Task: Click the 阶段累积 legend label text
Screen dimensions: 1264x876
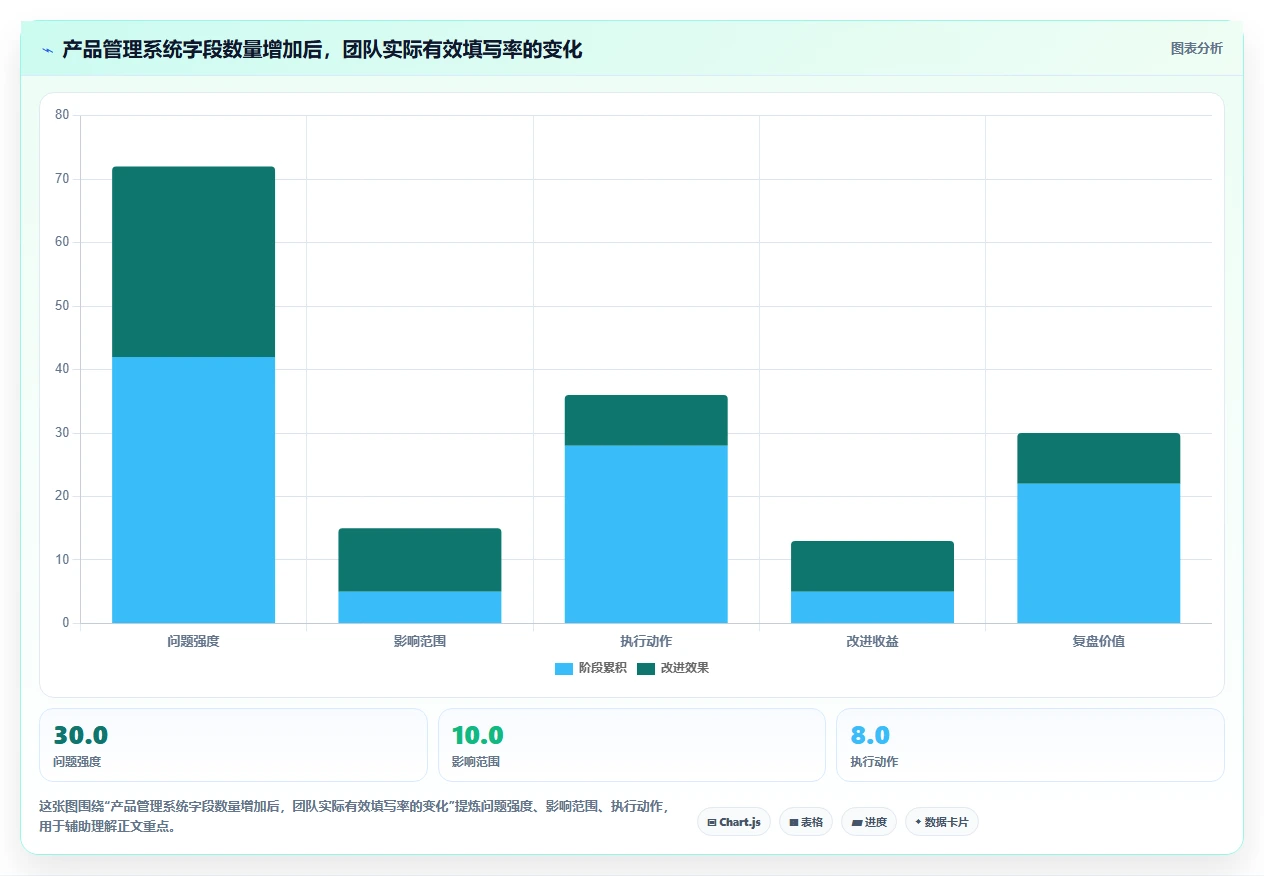Action: (603, 668)
